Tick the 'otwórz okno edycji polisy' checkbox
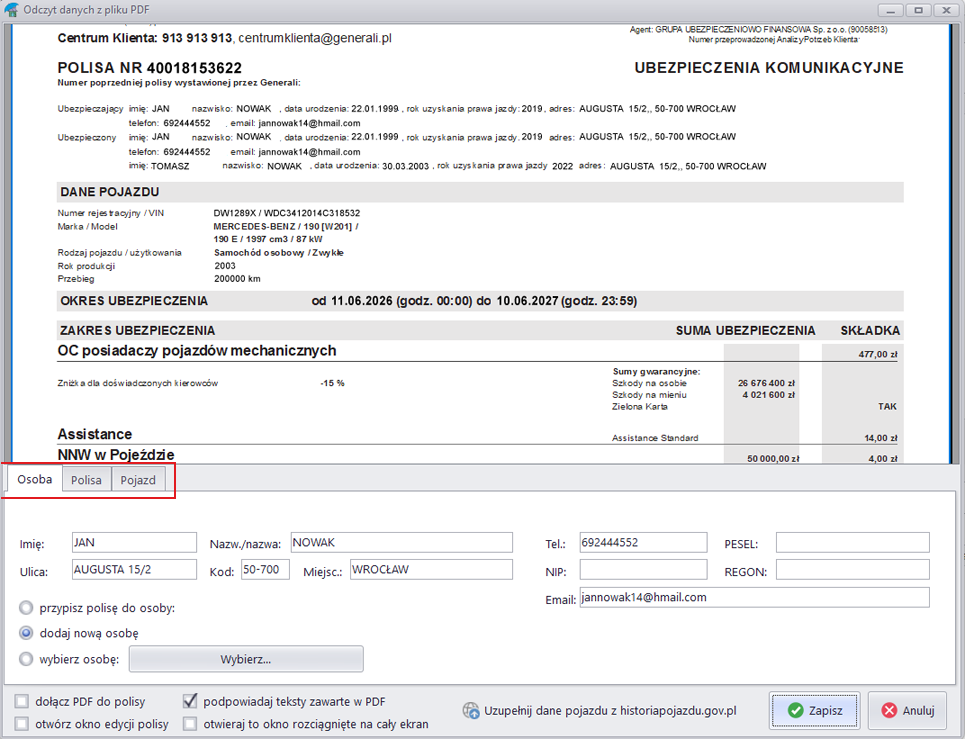 22,724
